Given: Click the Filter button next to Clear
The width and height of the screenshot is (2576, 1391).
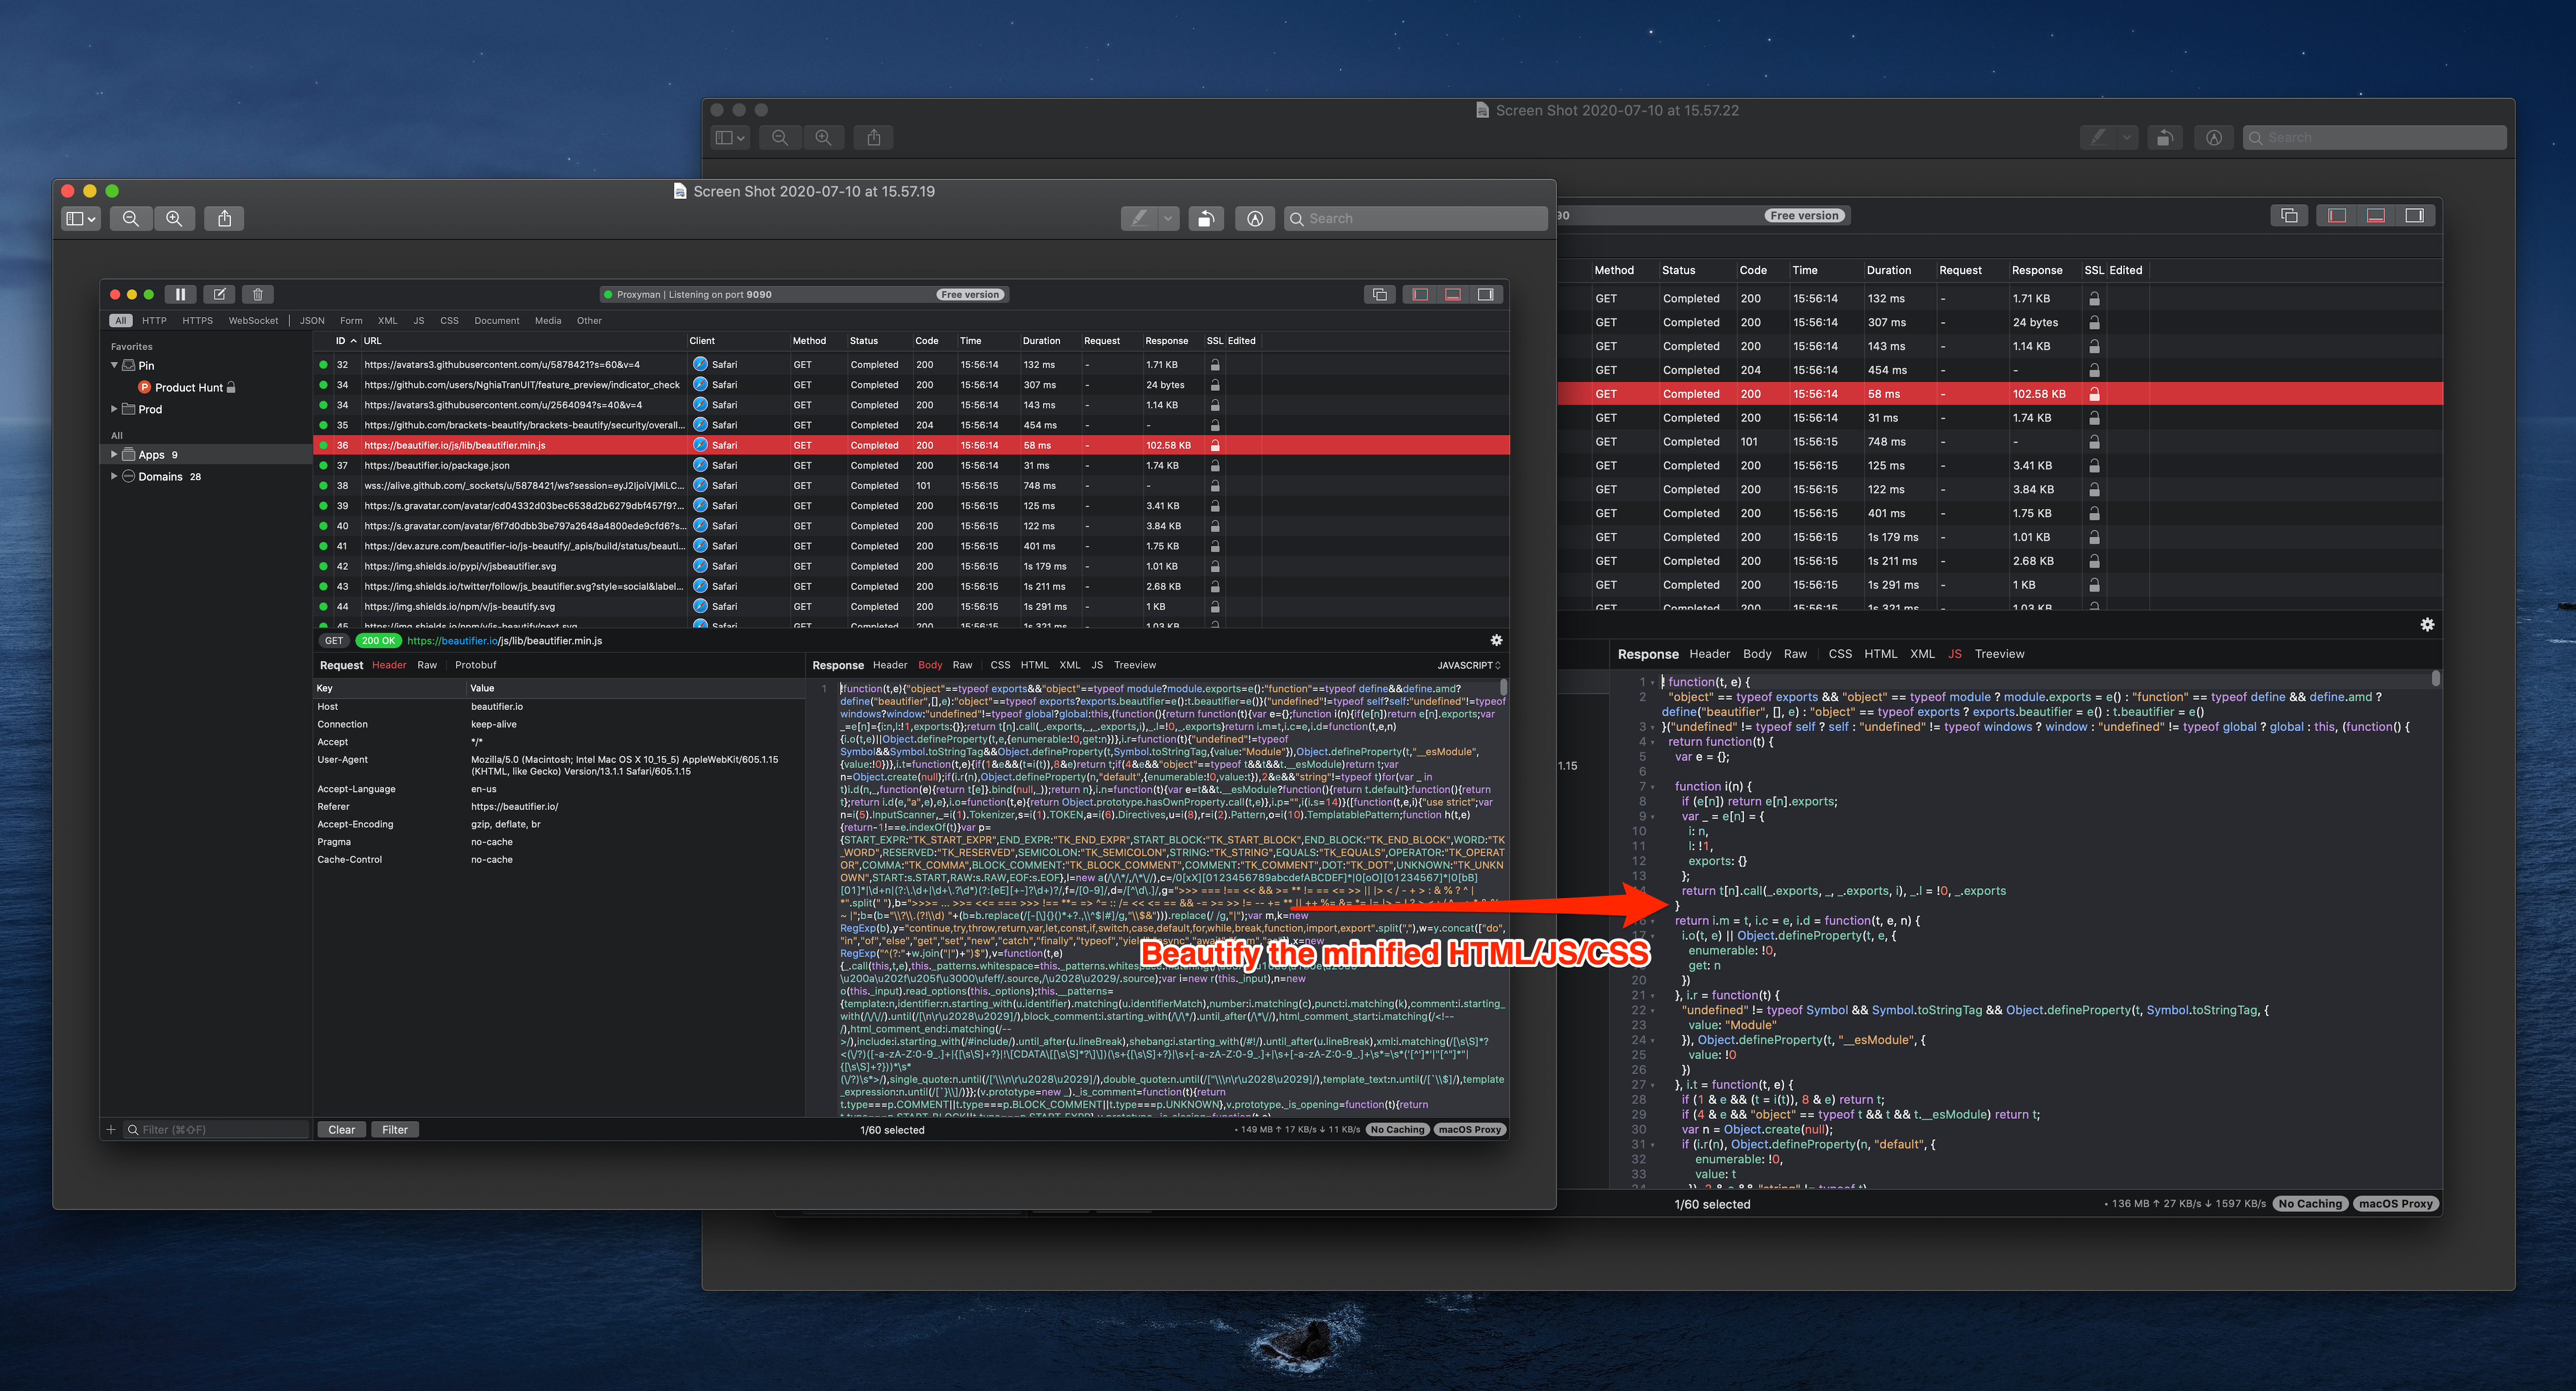Looking at the screenshot, I should [x=395, y=1129].
